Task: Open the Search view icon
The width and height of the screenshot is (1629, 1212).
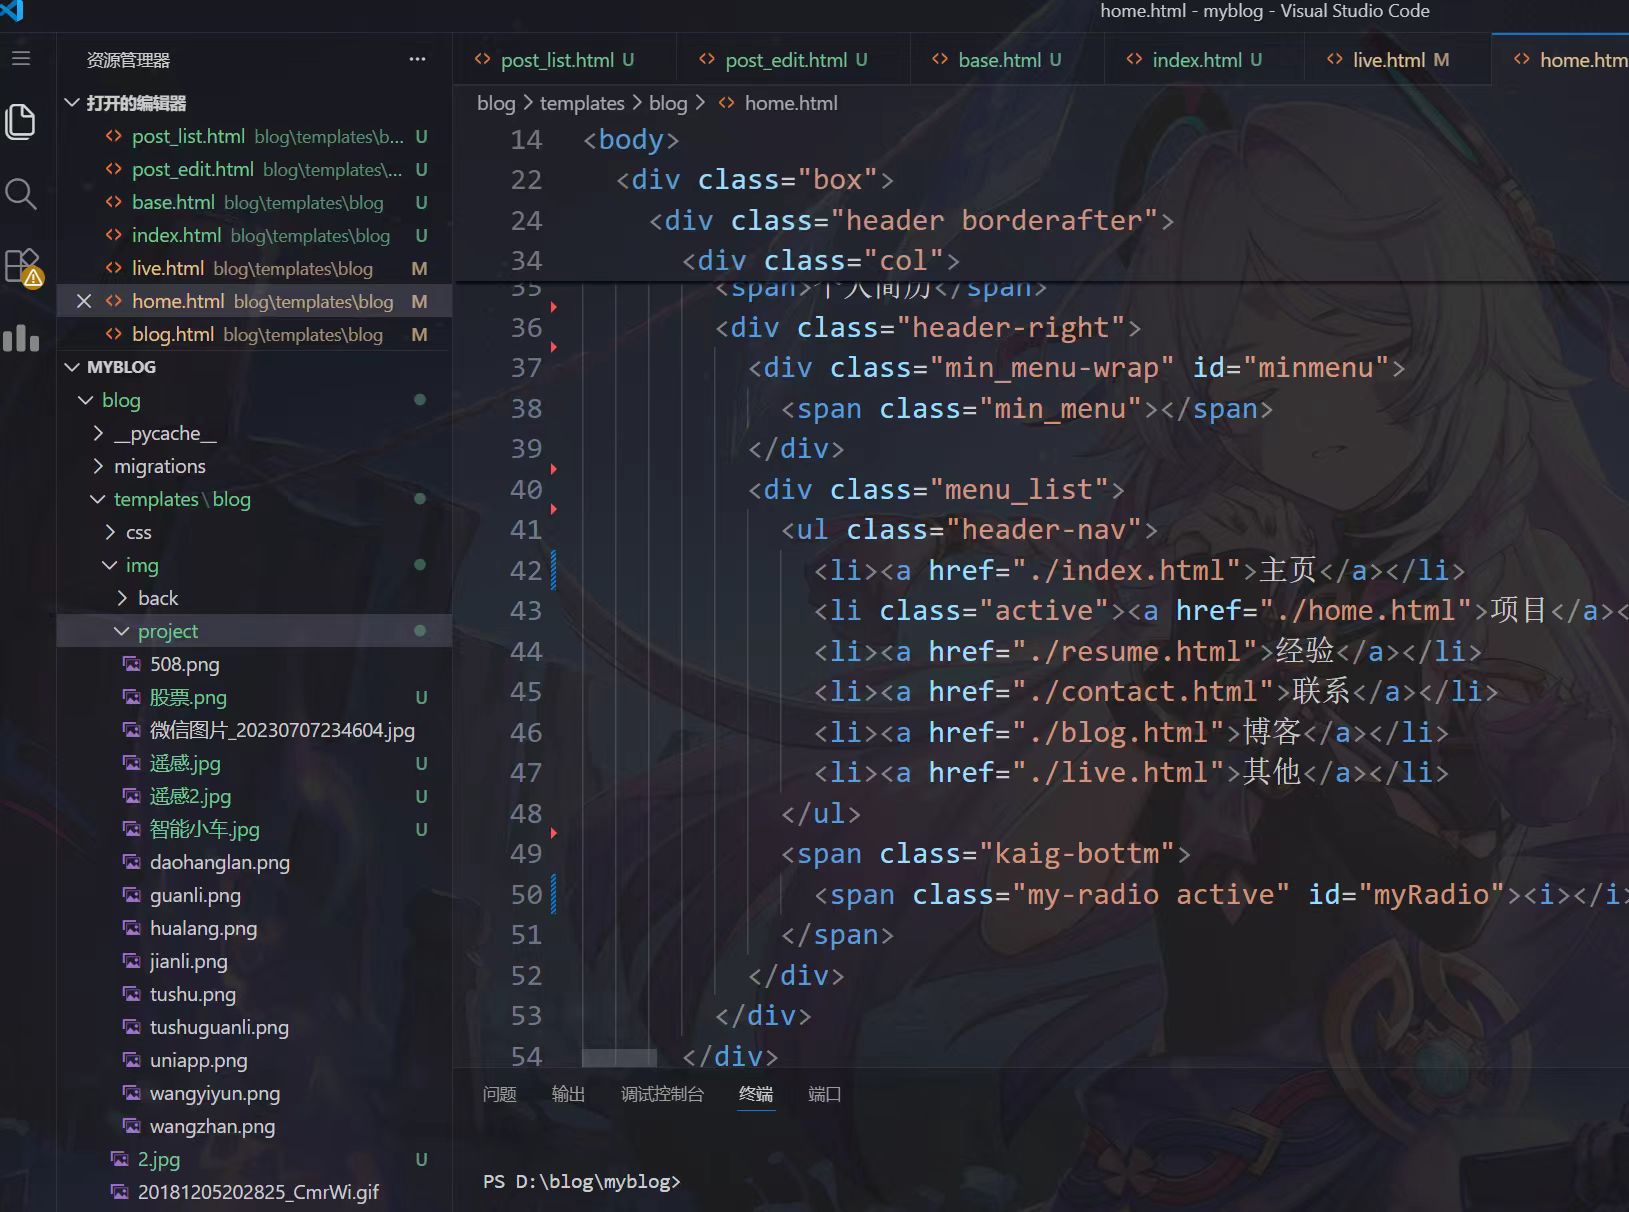Action: pos(21,194)
